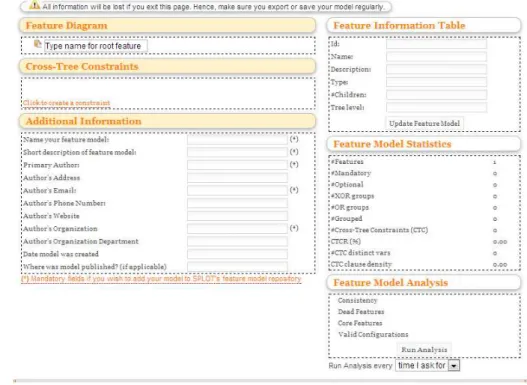Click the root feature name input field
527x385 pixels.
click(x=95, y=46)
